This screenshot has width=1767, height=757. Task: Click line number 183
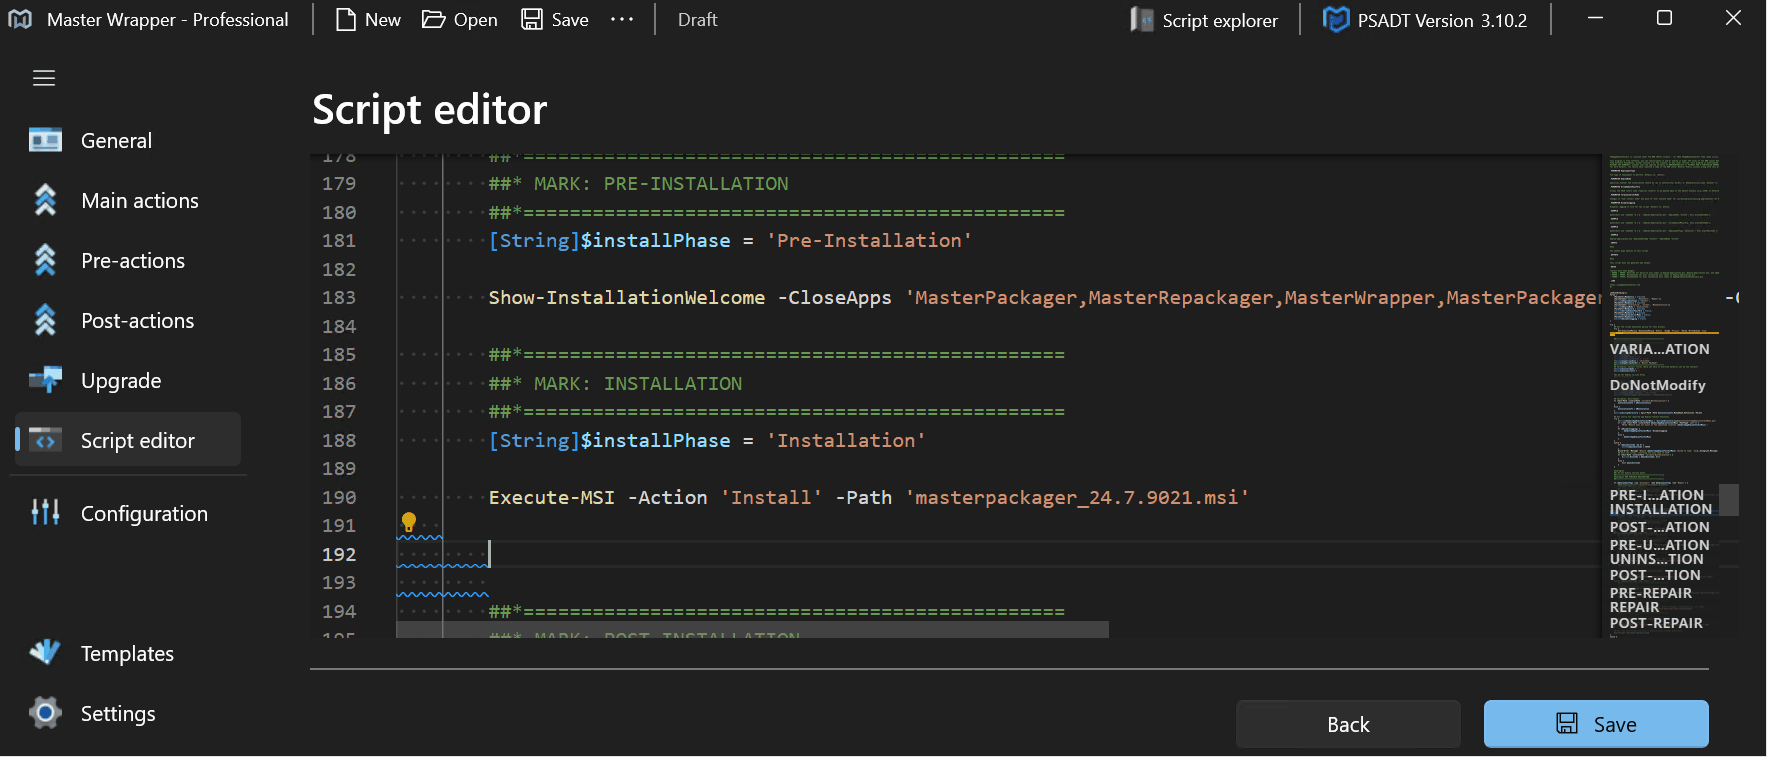click(339, 297)
